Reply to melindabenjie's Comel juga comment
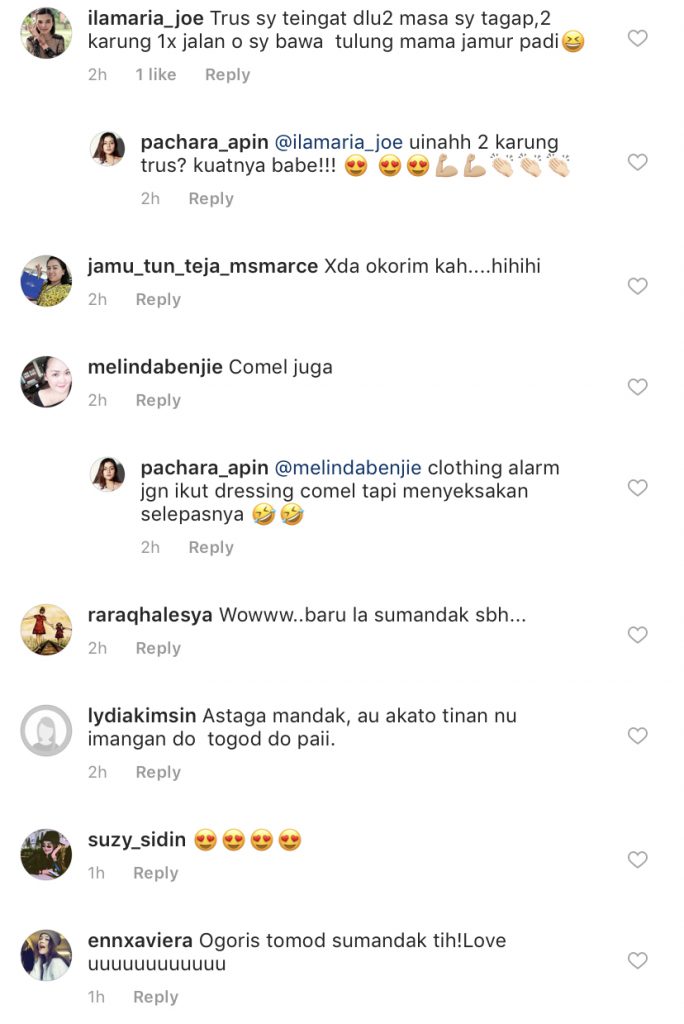Image resolution: width=684 pixels, height=1024 pixels. click(158, 400)
